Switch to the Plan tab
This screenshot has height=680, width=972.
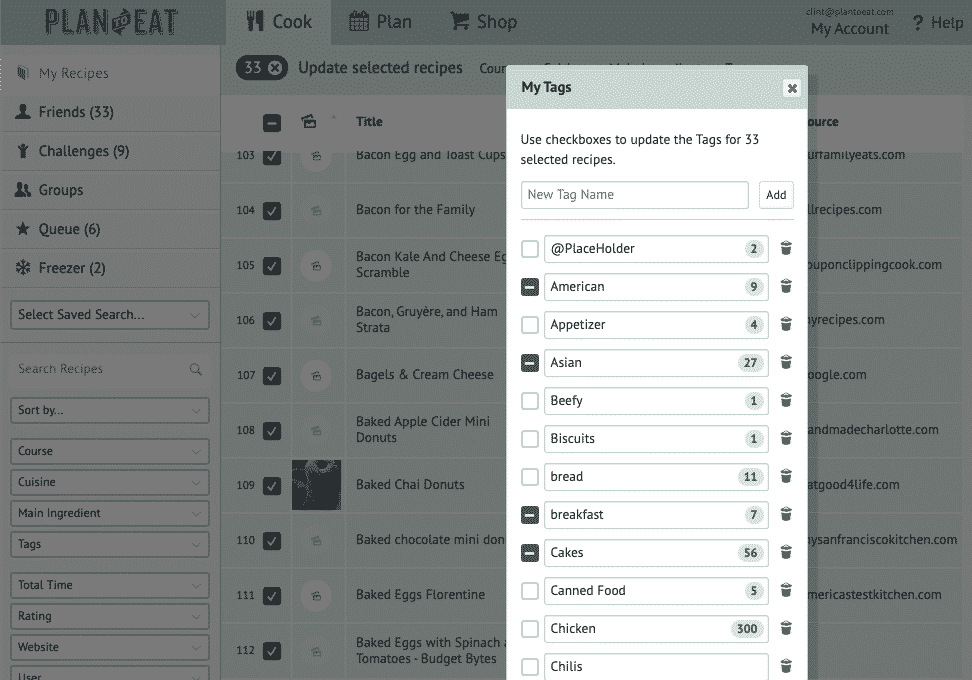[x=380, y=22]
